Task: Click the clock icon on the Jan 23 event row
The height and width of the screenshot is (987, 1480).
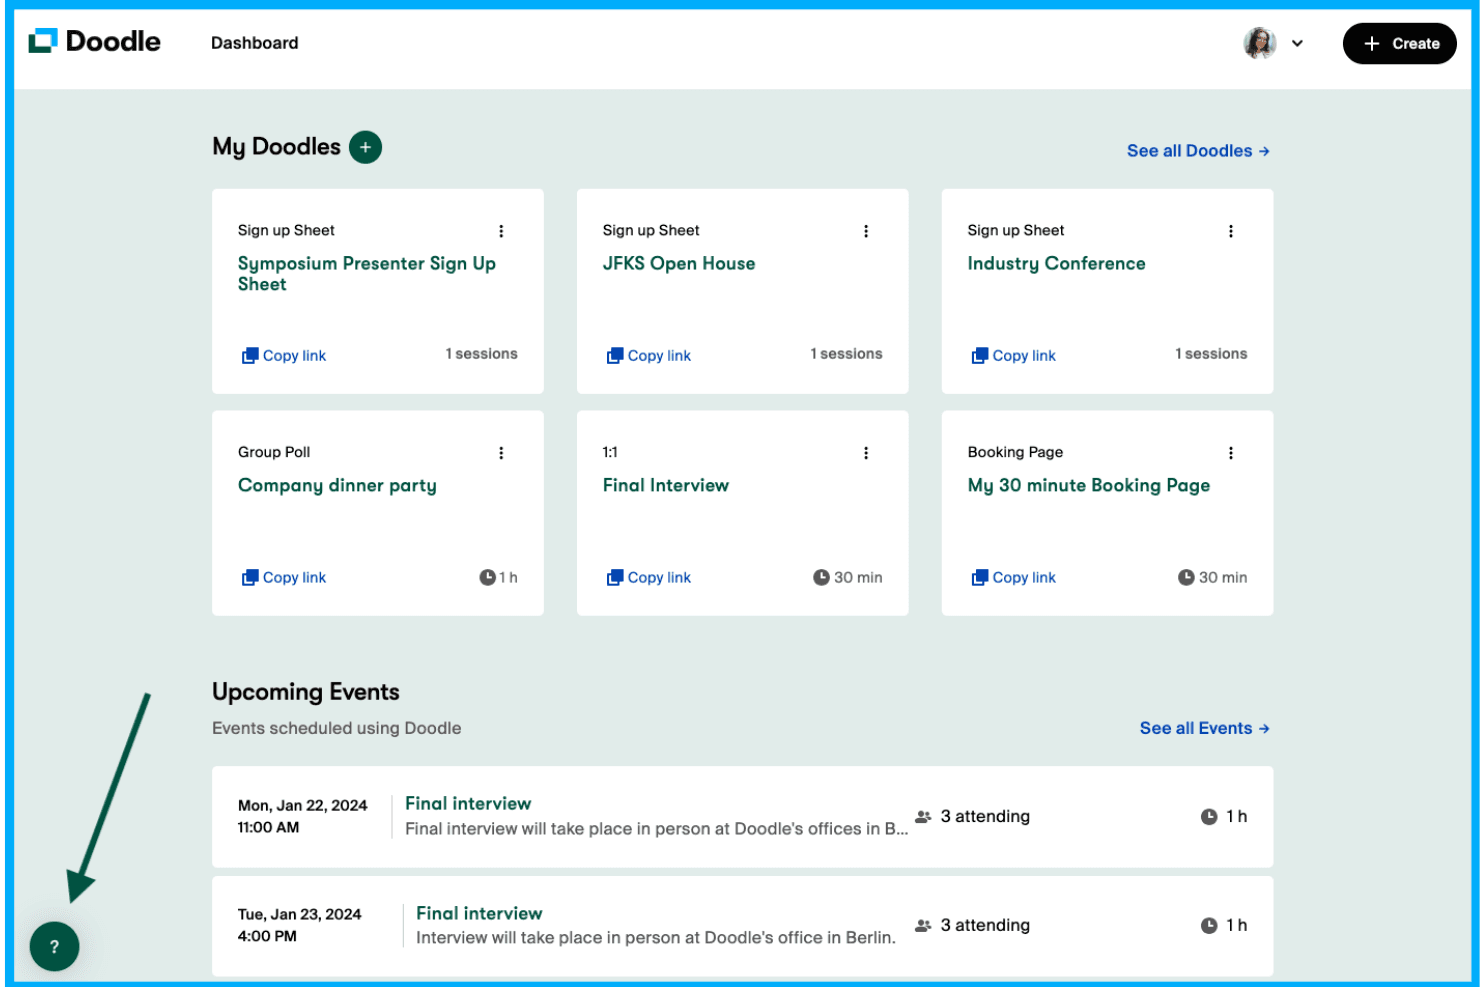Action: click(1209, 926)
